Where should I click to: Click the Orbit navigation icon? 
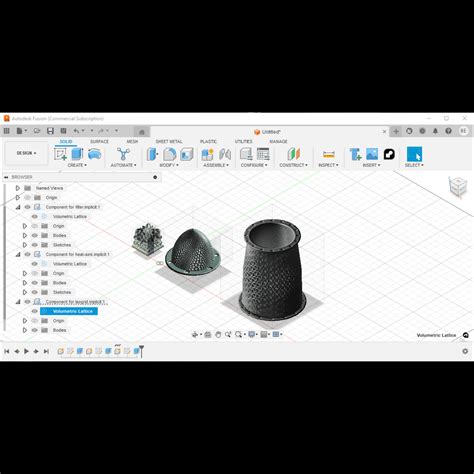[195, 334]
